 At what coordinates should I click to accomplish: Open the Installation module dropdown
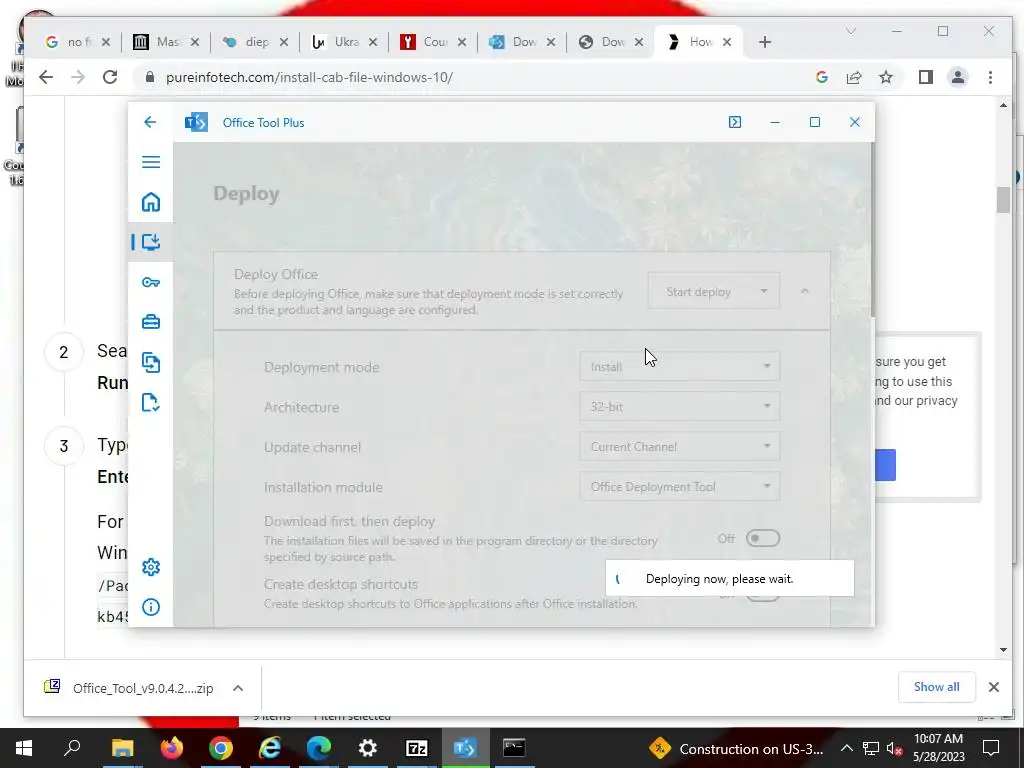click(679, 487)
